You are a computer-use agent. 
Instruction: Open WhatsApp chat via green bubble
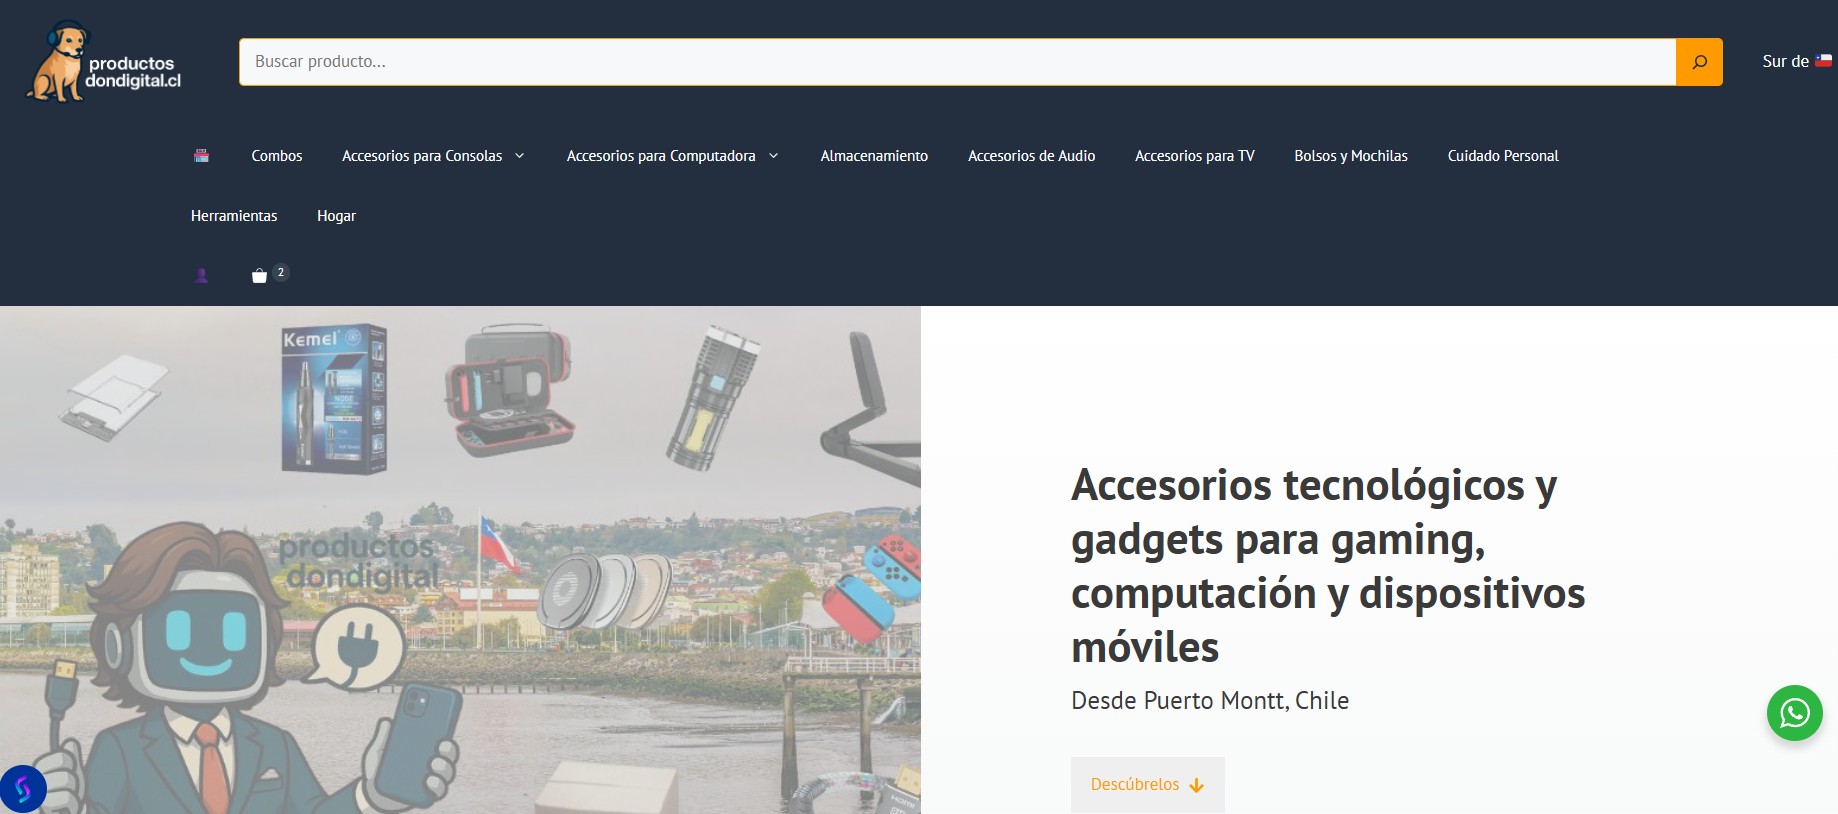[x=1794, y=713]
